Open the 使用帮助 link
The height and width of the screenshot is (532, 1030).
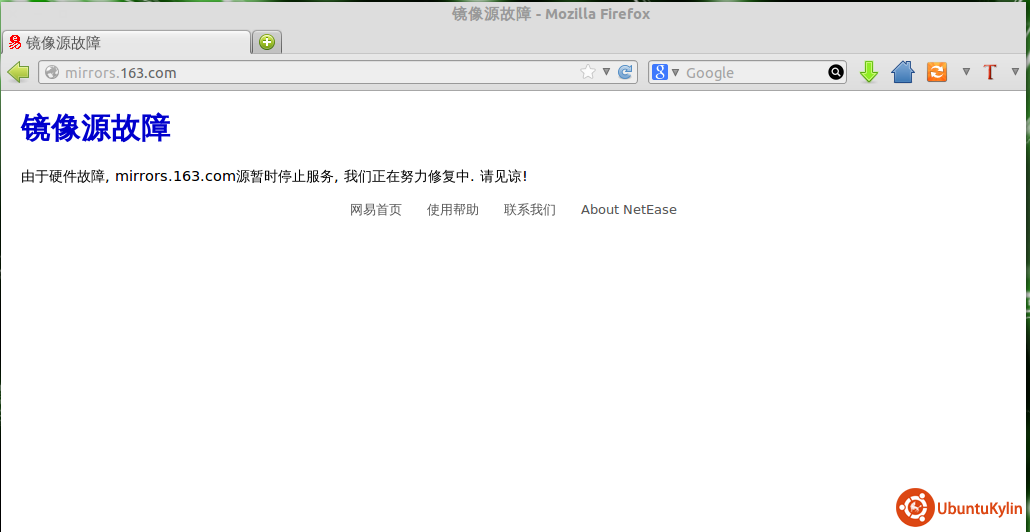[452, 210]
